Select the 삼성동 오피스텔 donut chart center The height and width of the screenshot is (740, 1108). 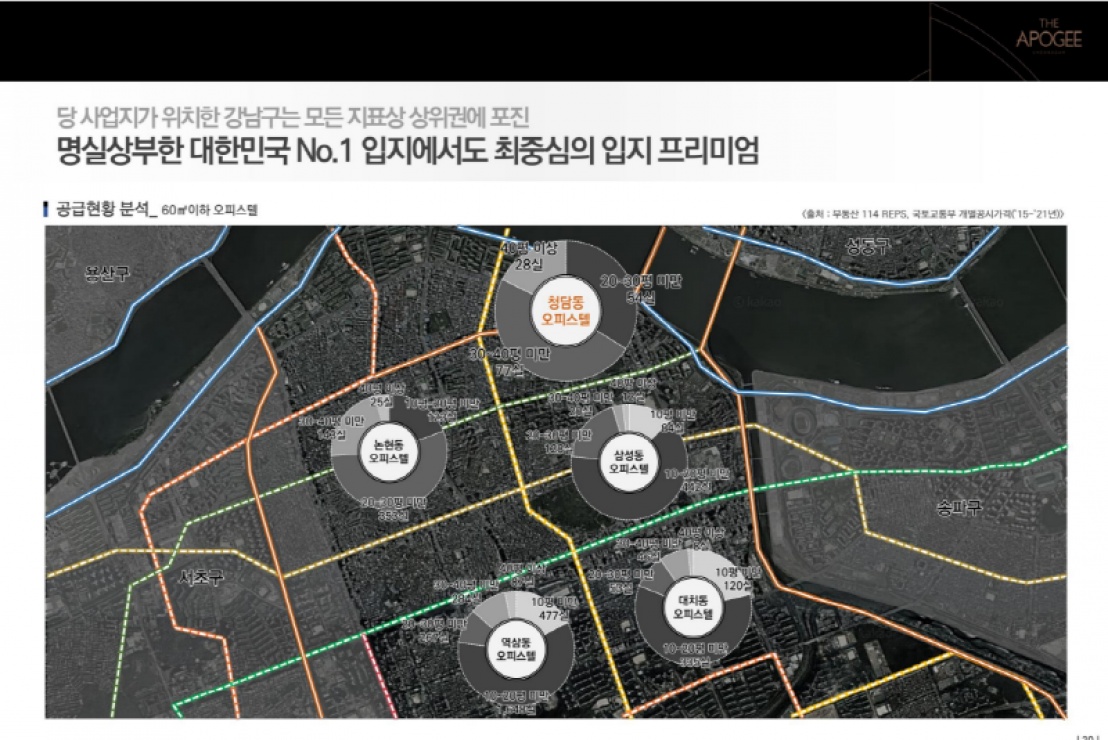(x=629, y=461)
